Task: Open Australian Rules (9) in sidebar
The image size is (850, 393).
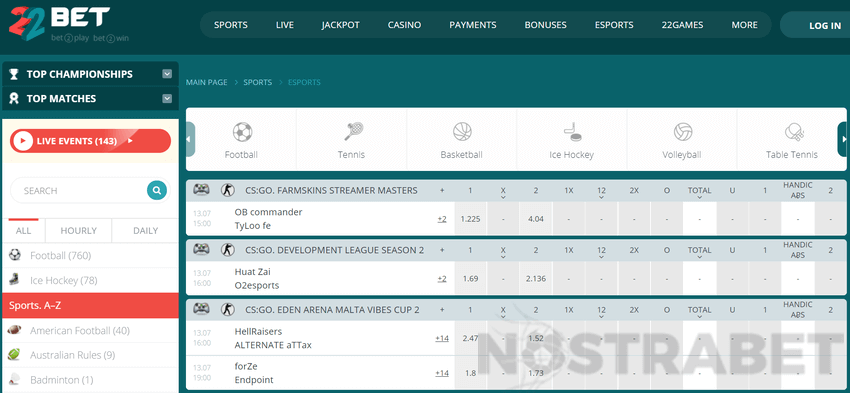Action: pyautogui.click(x=91, y=355)
